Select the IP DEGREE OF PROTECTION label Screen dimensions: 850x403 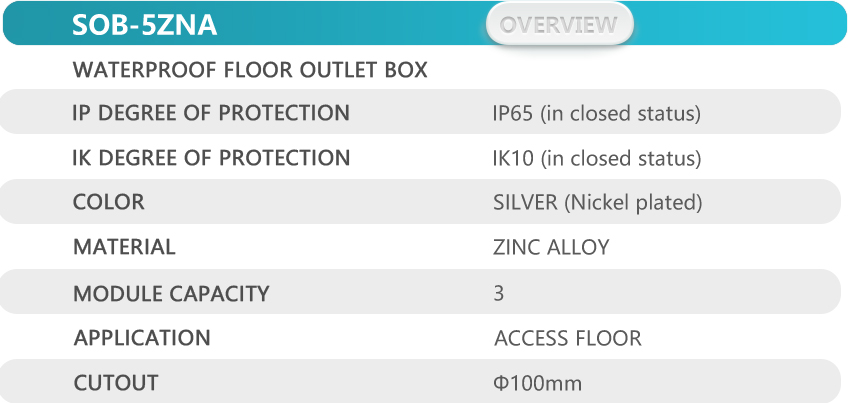click(211, 113)
